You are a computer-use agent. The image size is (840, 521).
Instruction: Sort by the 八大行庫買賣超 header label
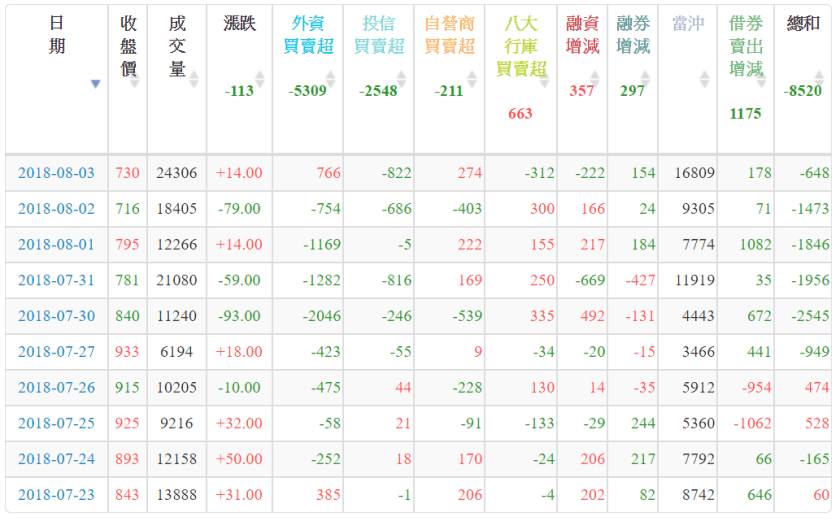tap(520, 46)
